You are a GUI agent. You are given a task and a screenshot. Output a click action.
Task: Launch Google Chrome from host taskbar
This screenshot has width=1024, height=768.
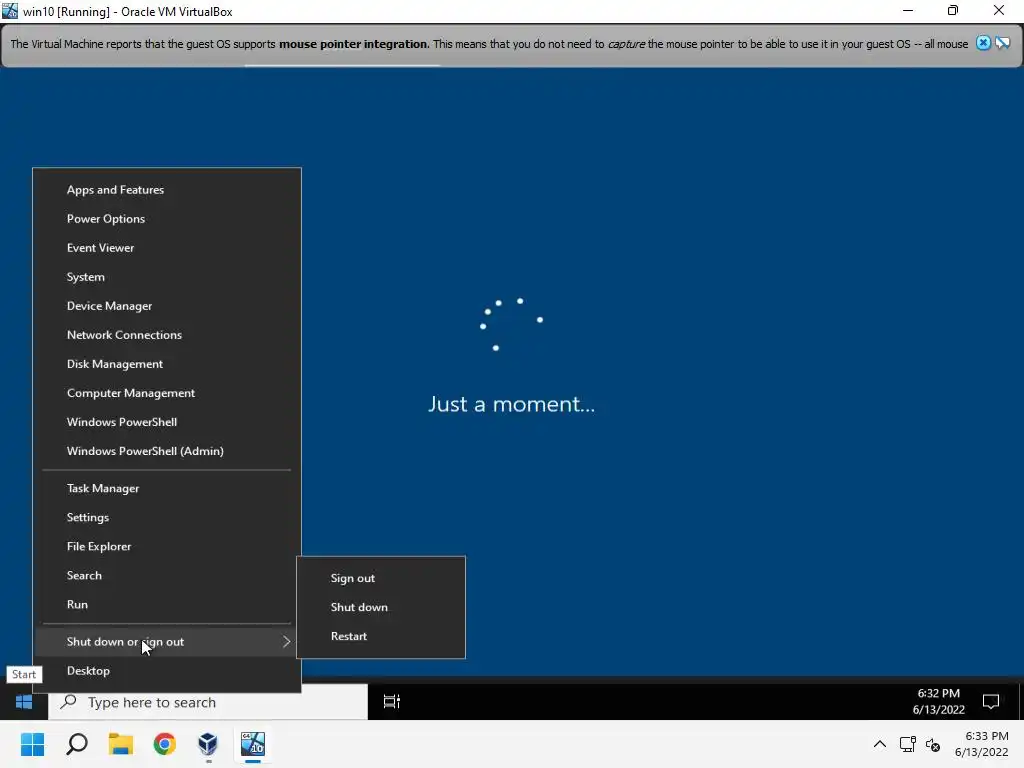165,744
